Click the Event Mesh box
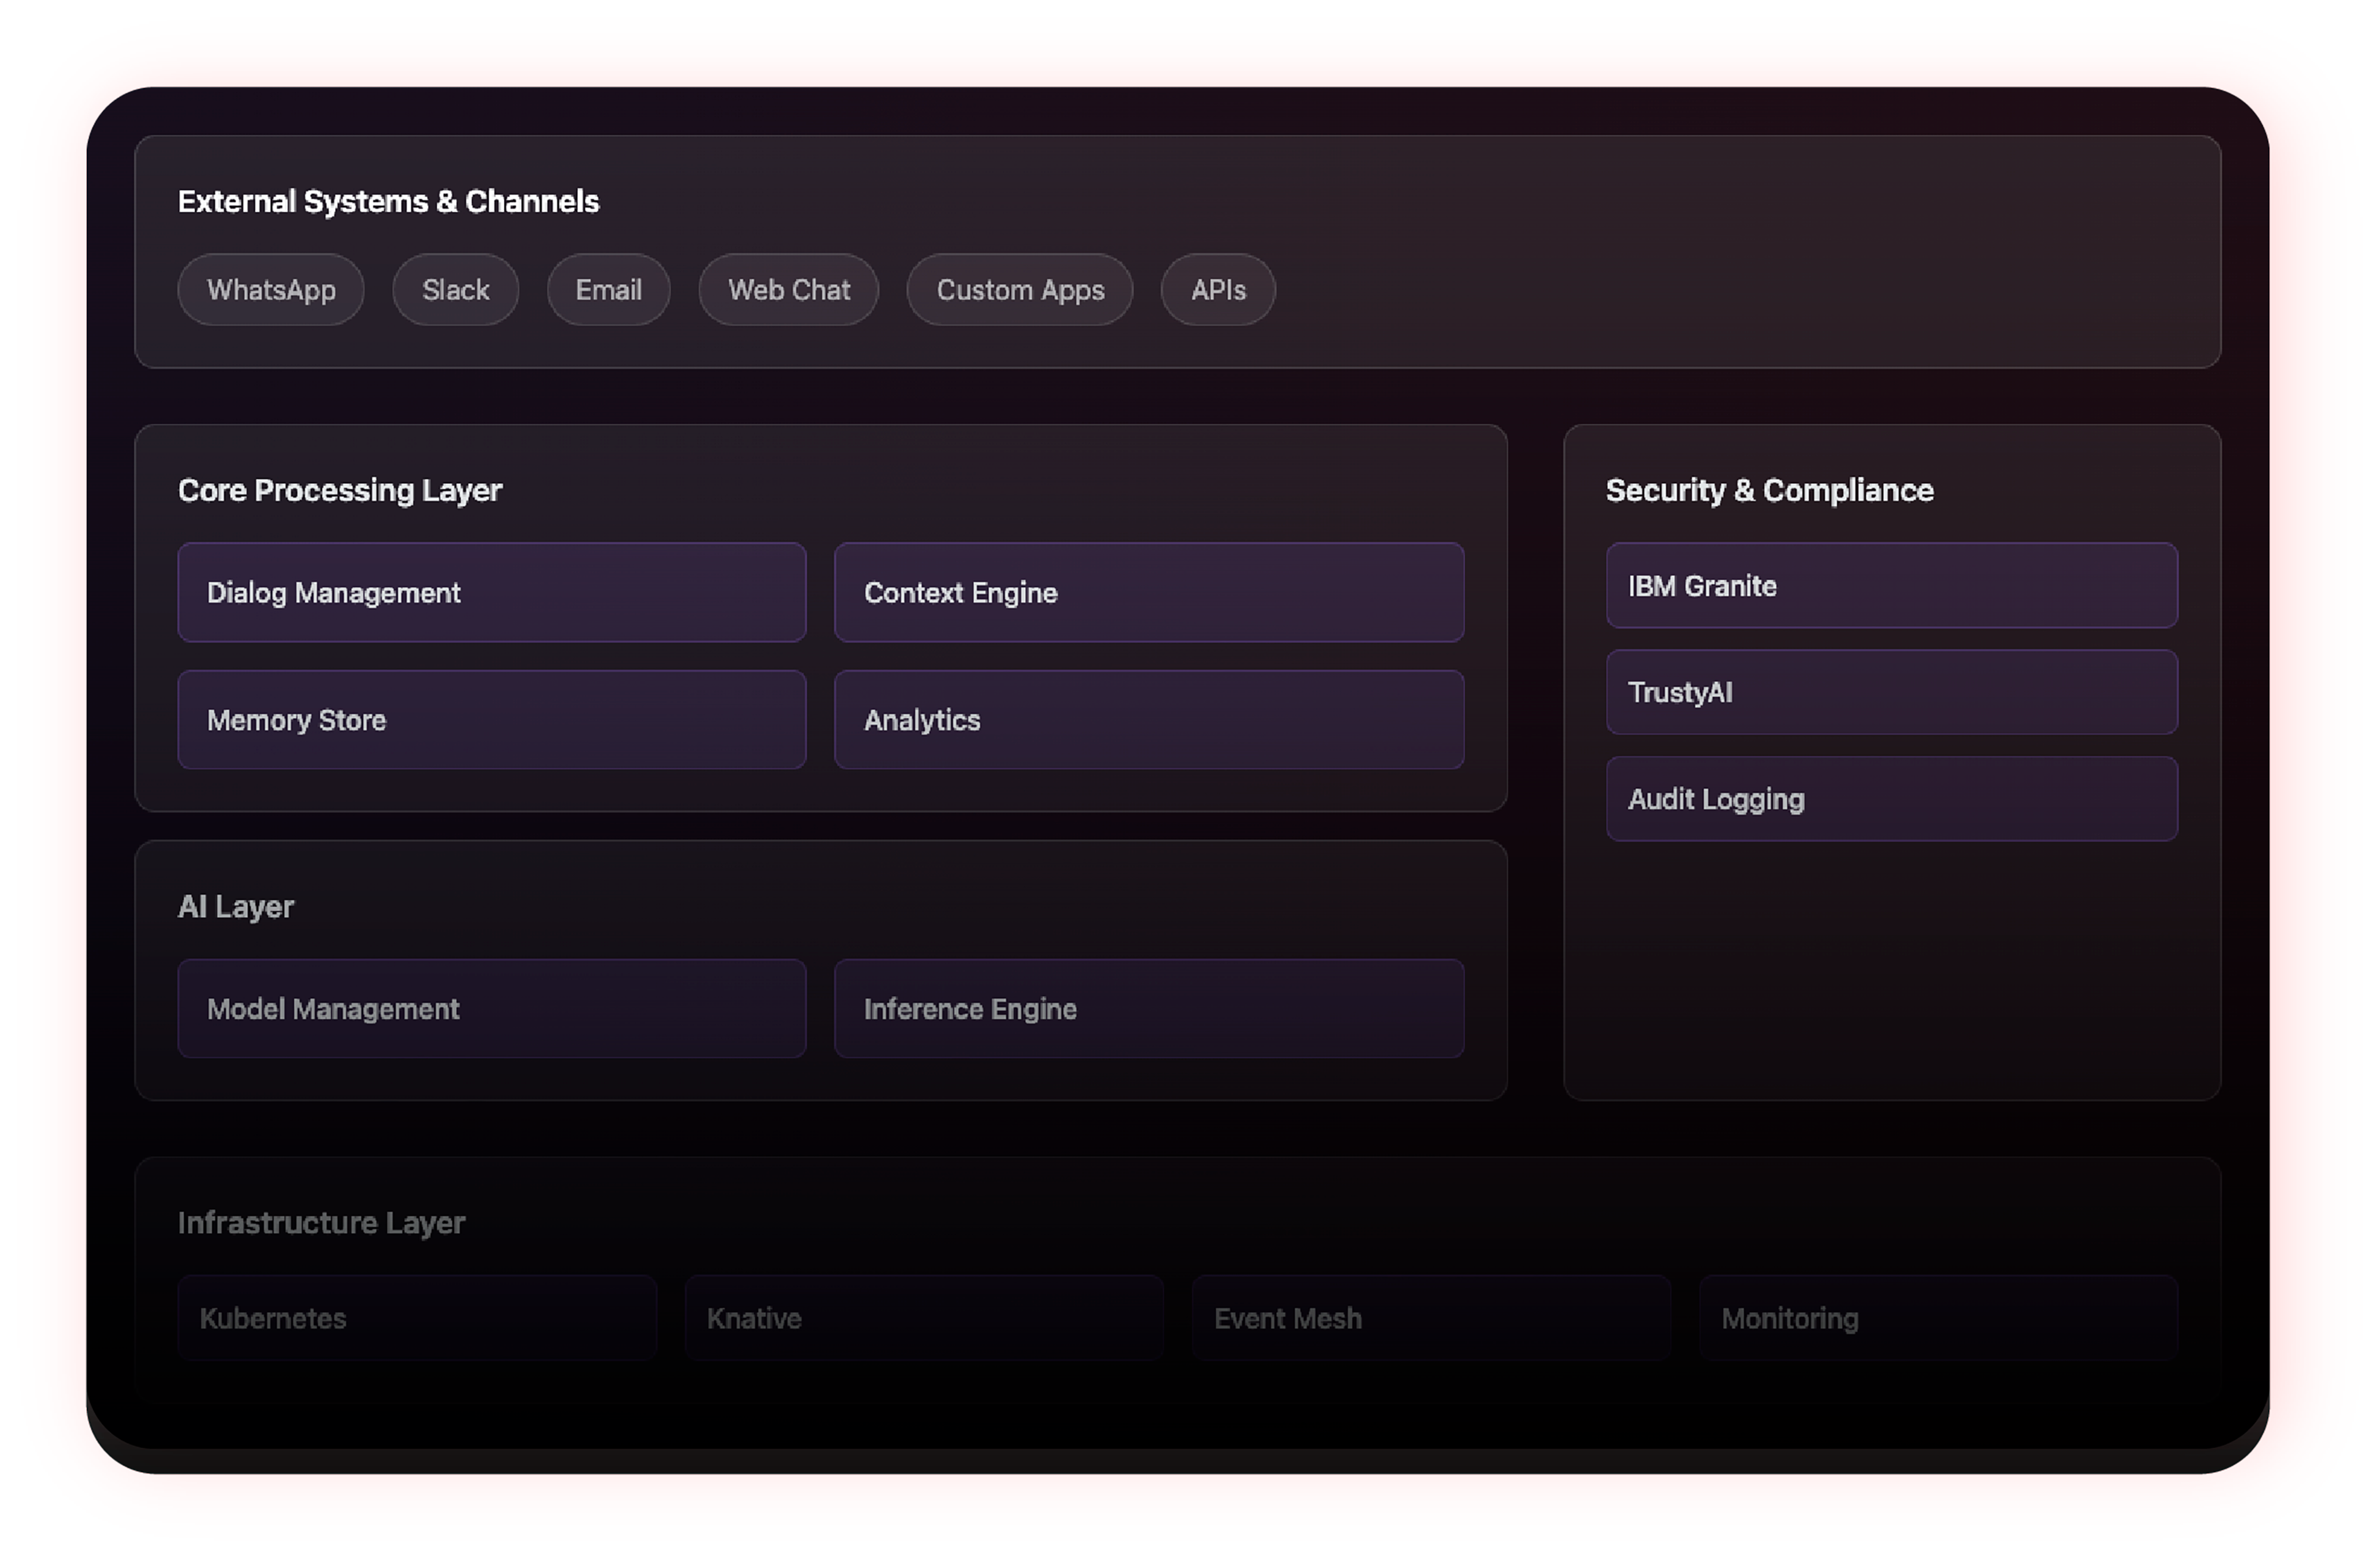This screenshot has height=1558, width=2380. [x=1430, y=1318]
